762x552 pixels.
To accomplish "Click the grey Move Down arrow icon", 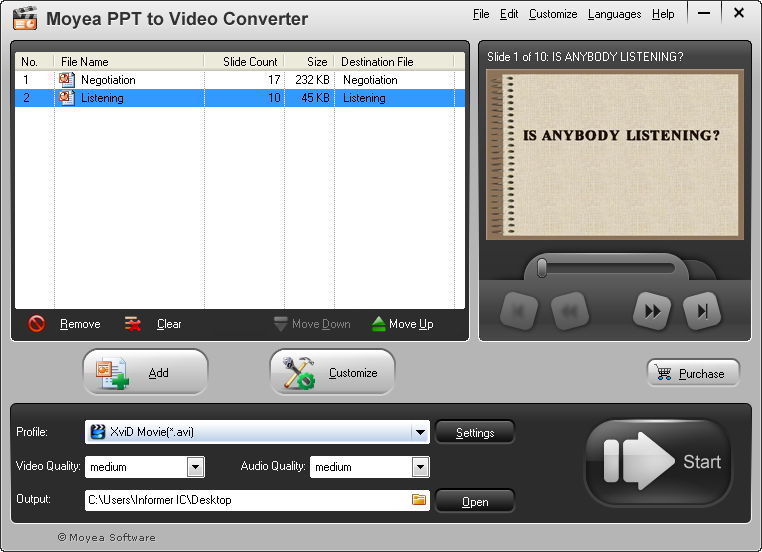I will (280, 324).
